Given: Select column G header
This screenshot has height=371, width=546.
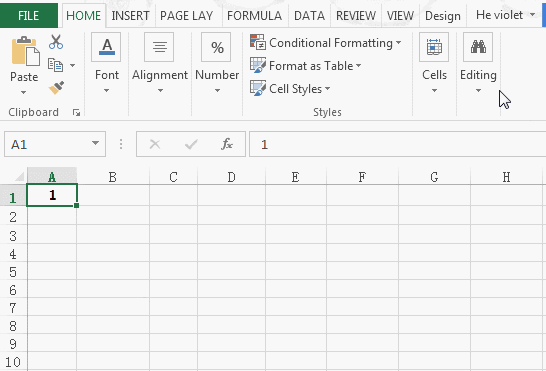Looking at the screenshot, I should [434, 177].
